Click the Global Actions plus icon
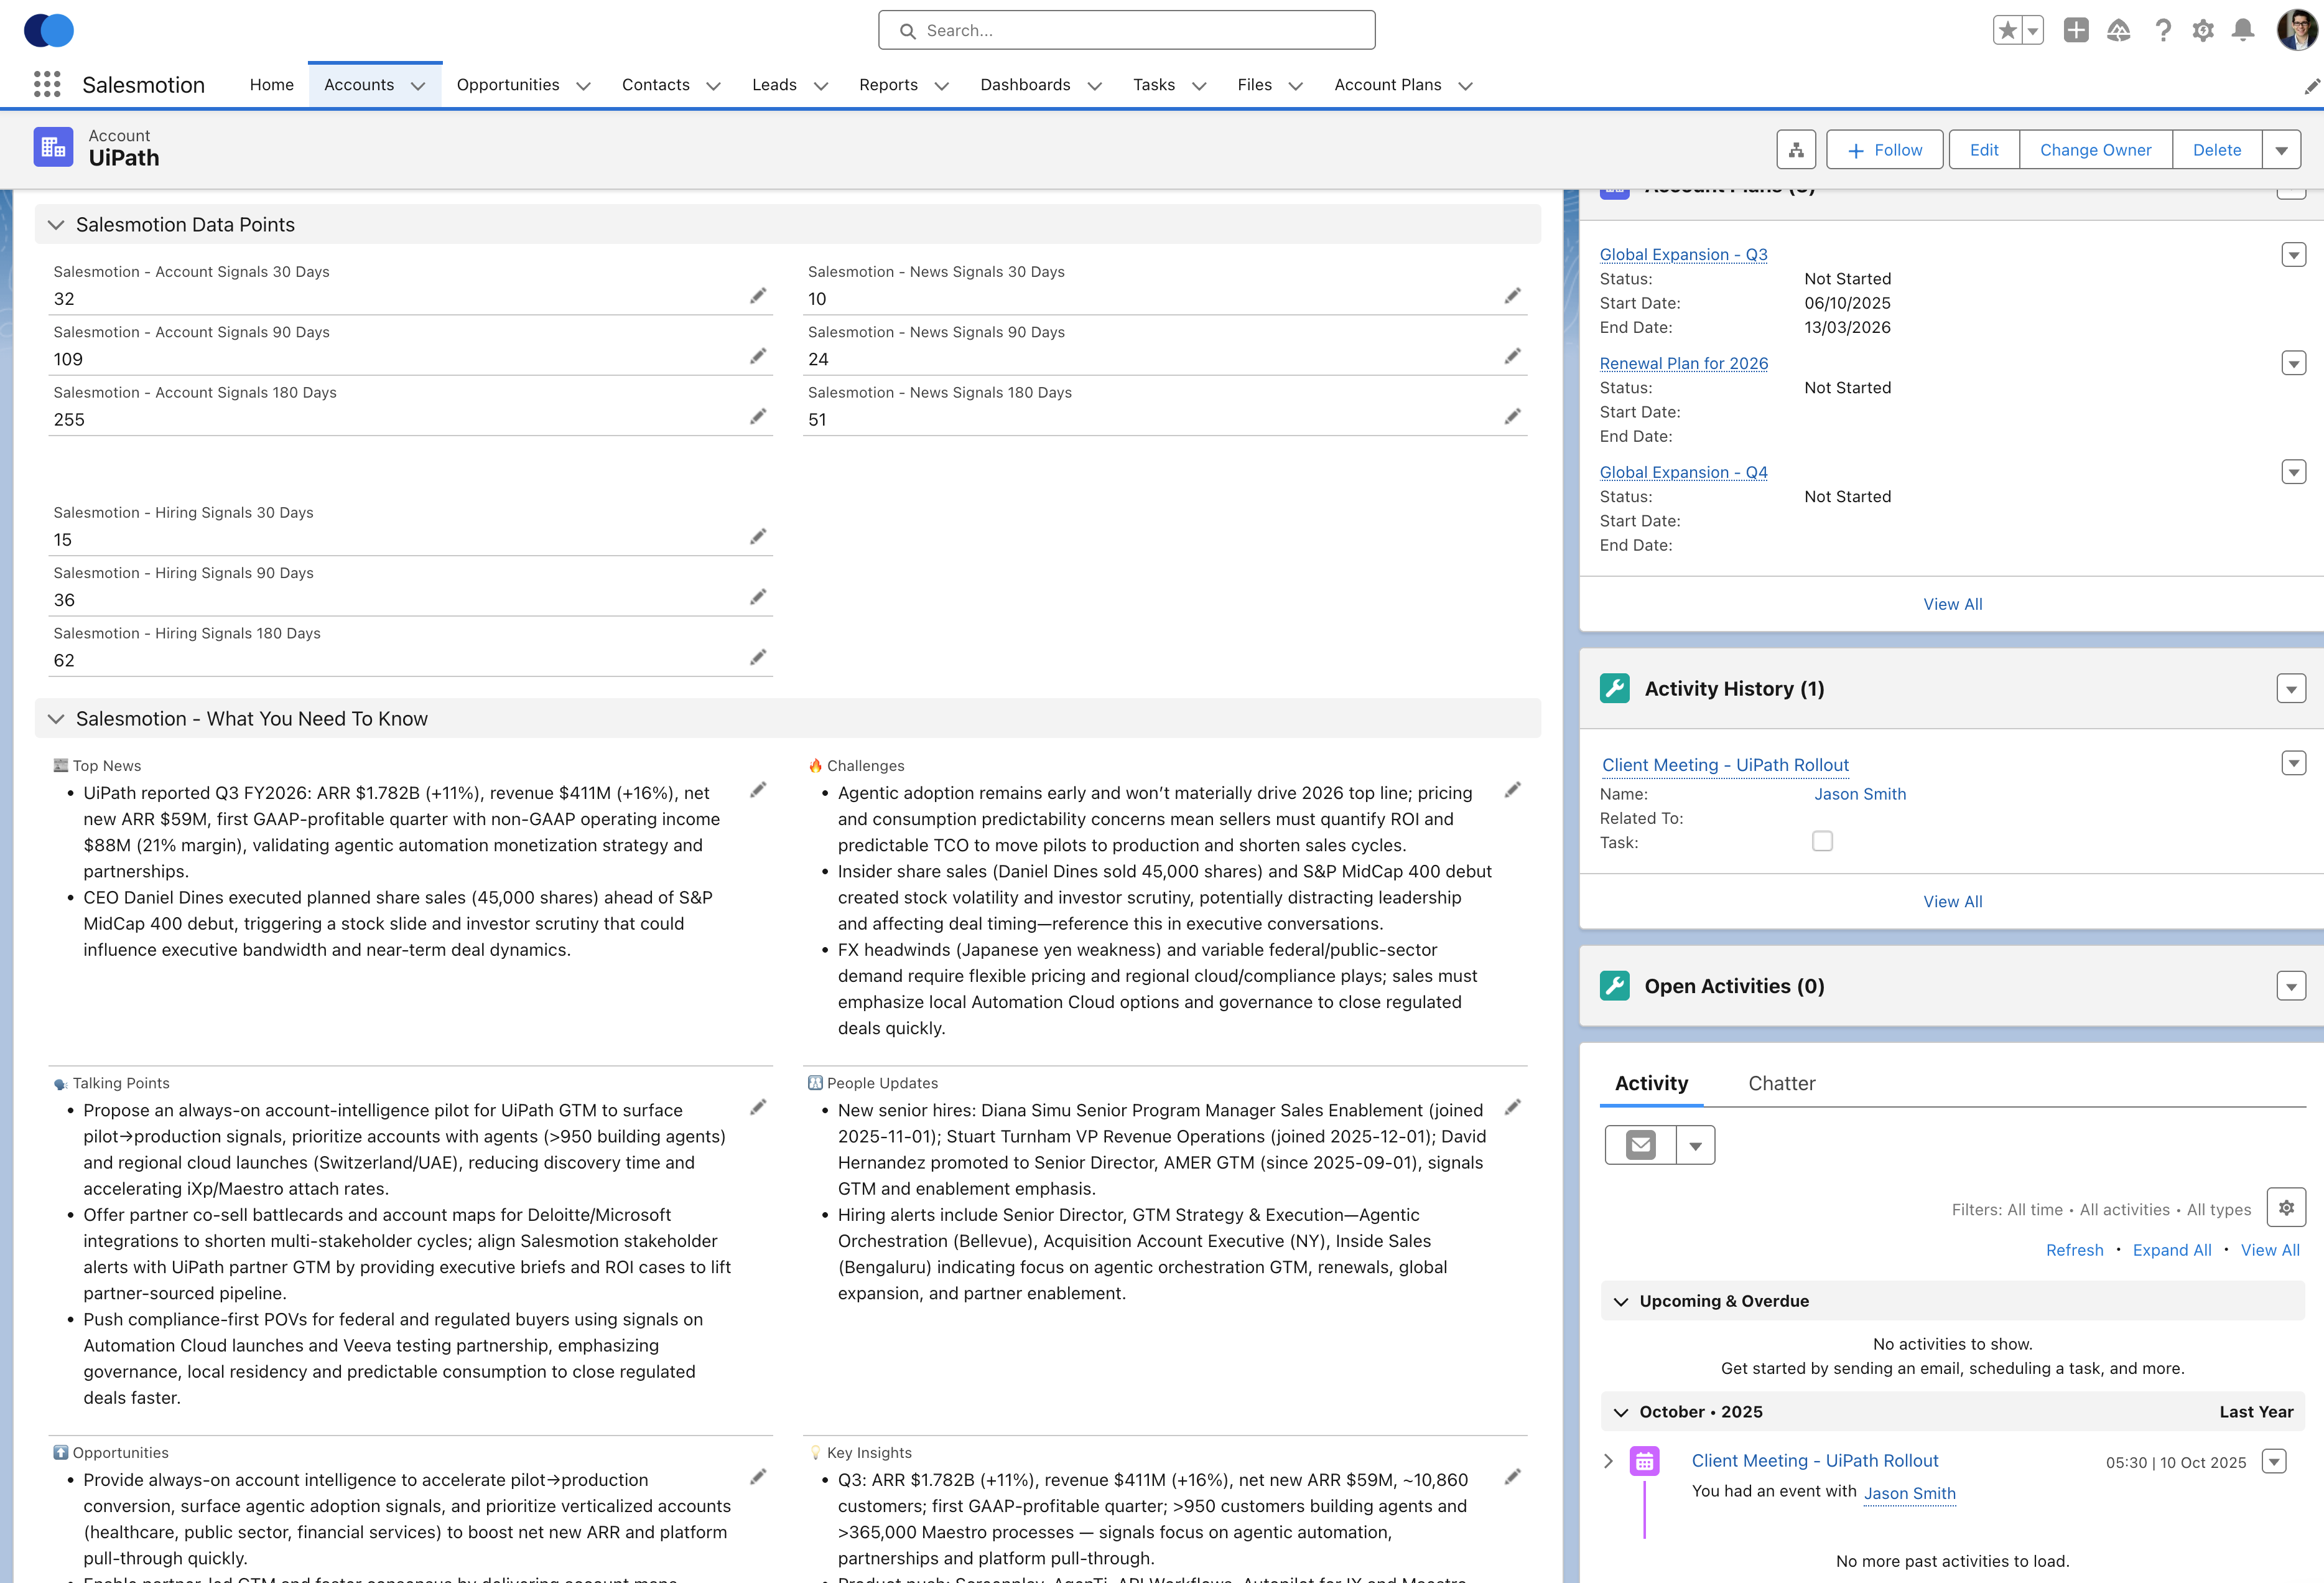 [x=2076, y=31]
